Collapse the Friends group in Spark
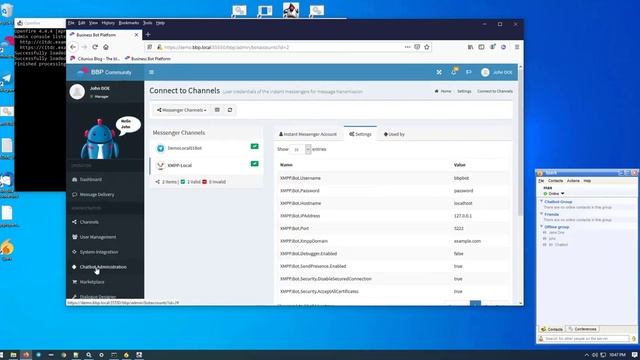The width and height of the screenshot is (640, 360). [x=542, y=214]
